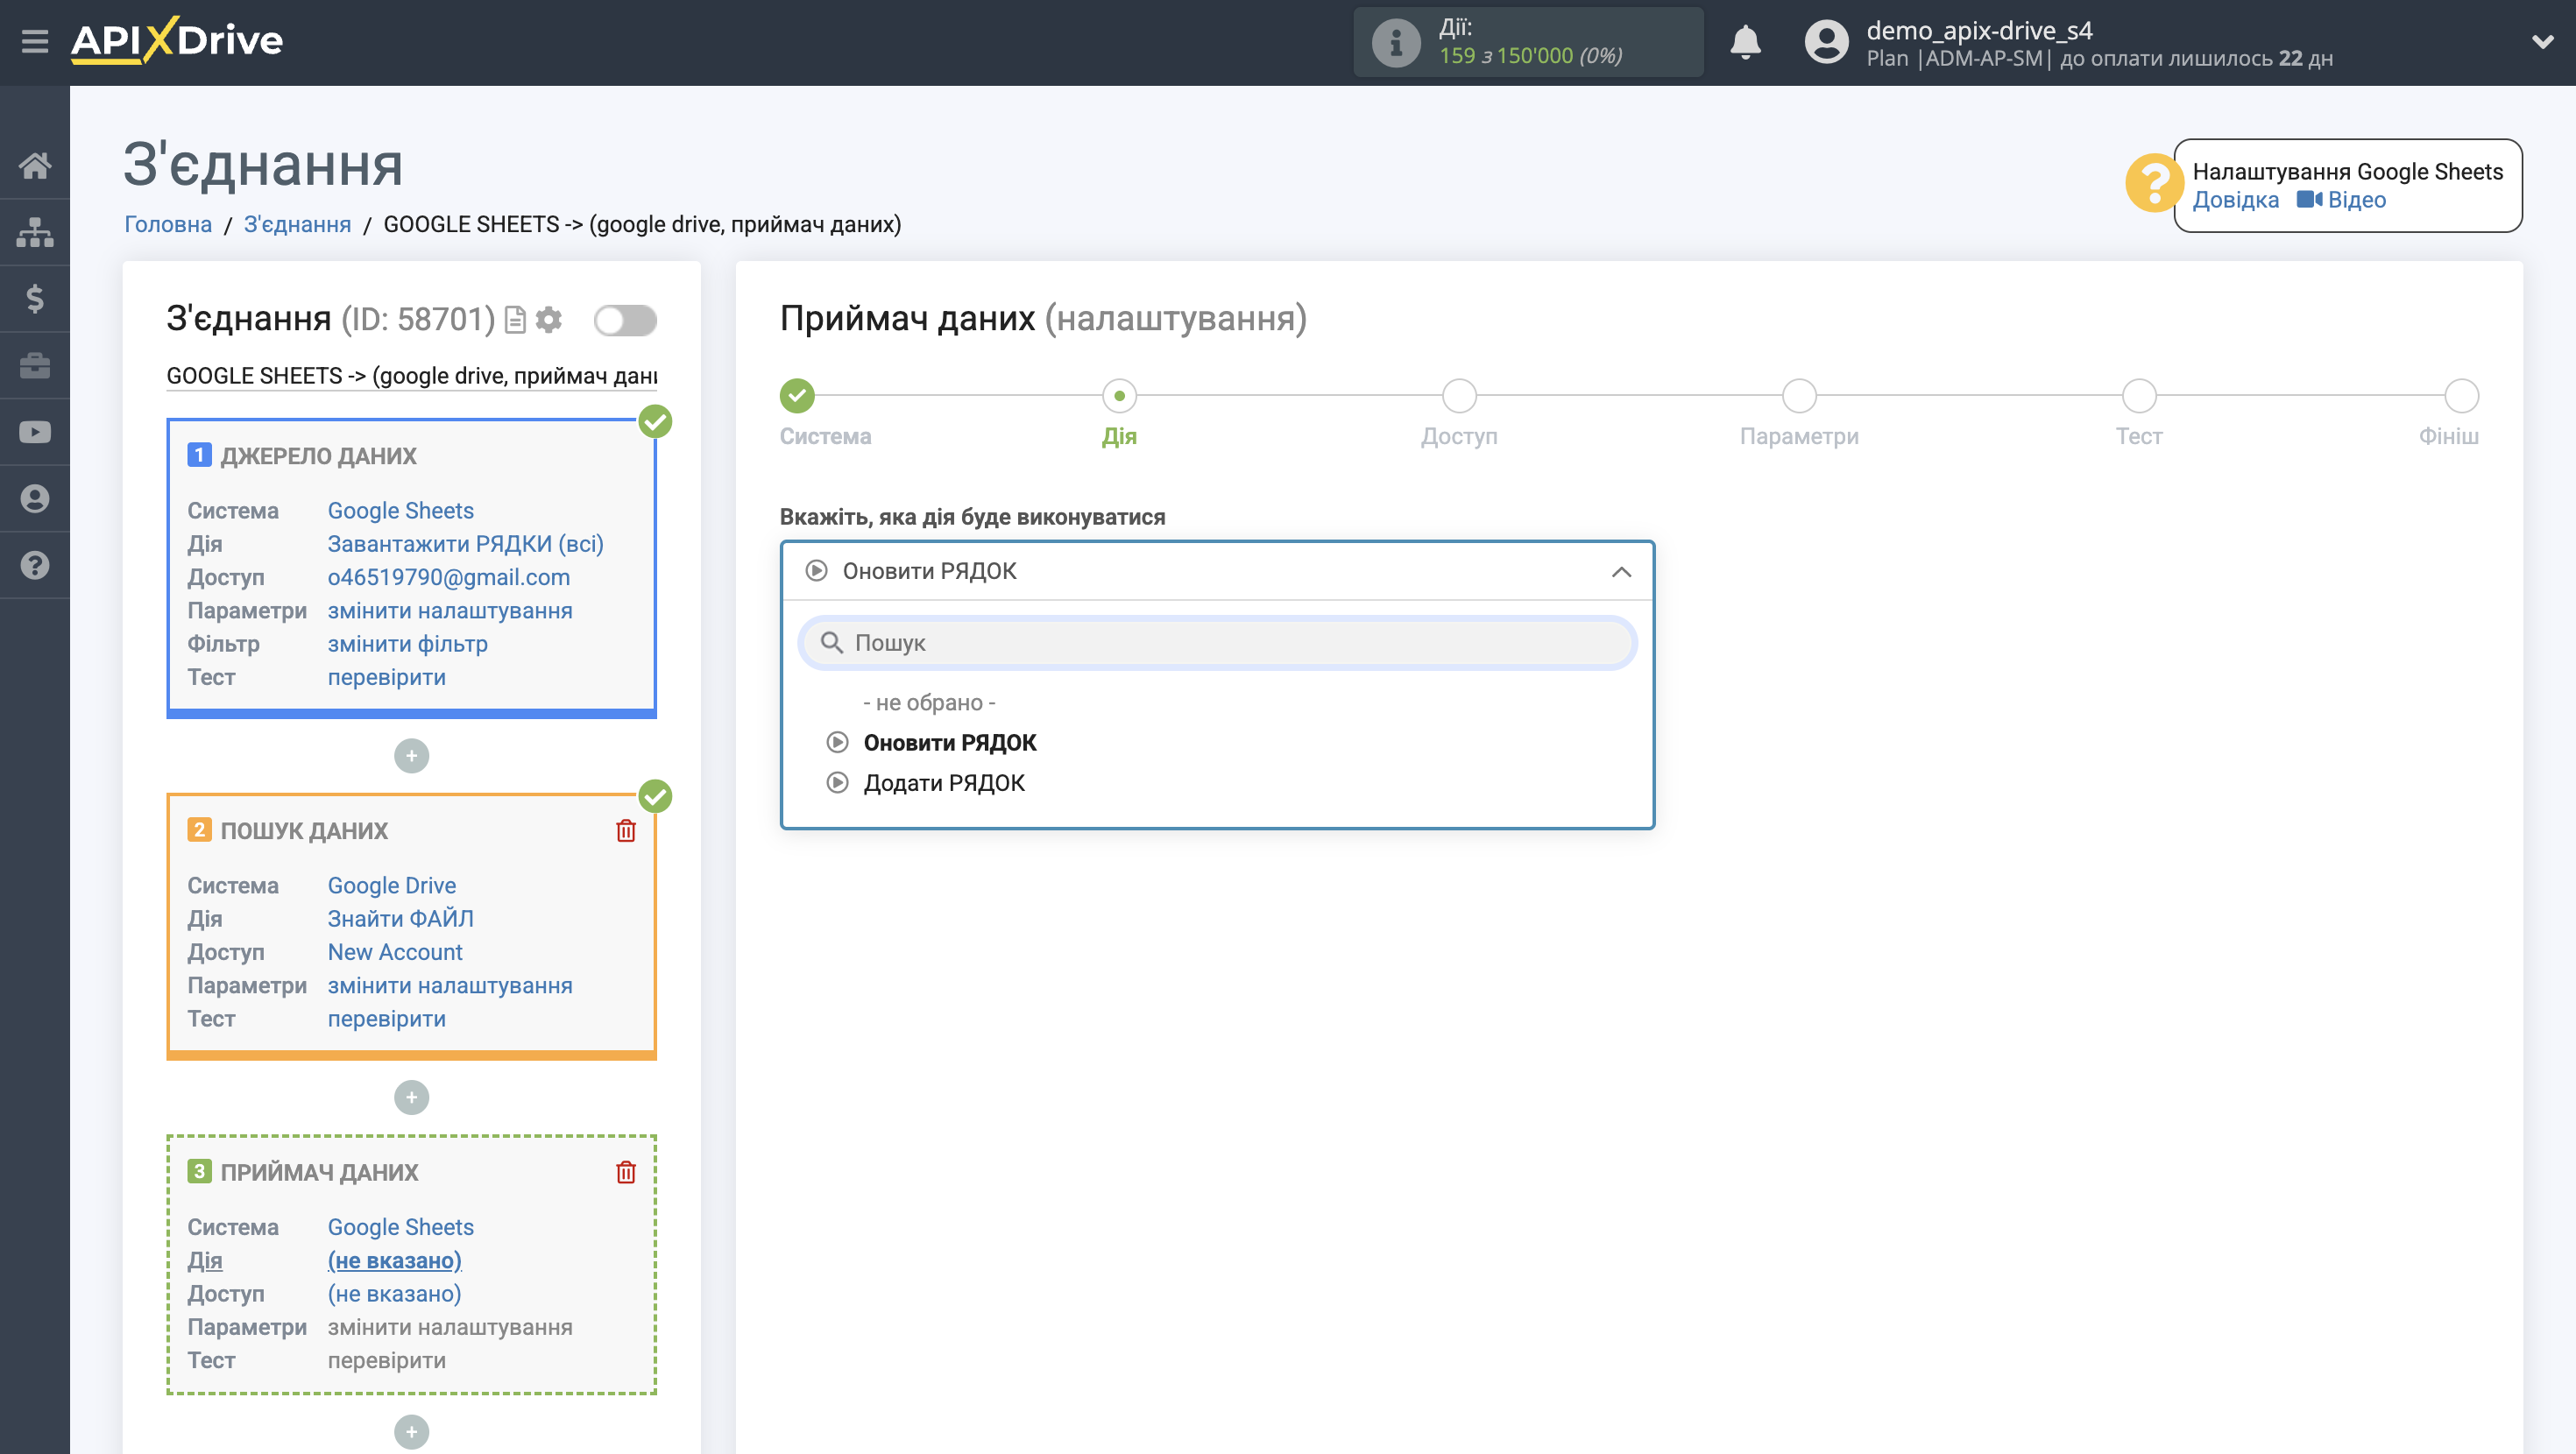Go to Параметри wizard step
This screenshot has width=2576, height=1454.
coord(1799,396)
